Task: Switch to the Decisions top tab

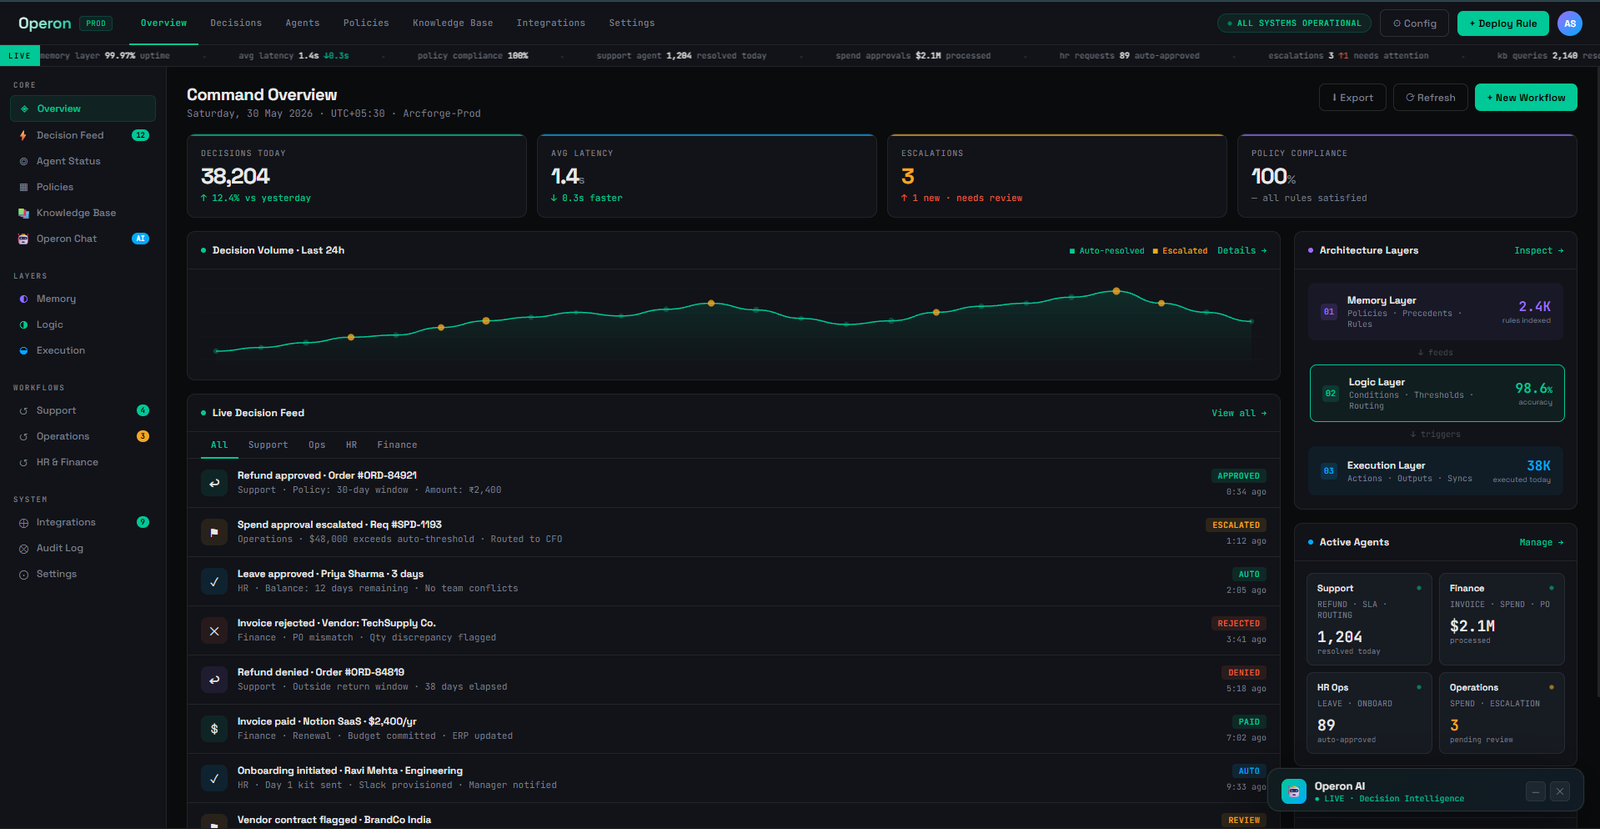Action: coord(236,23)
